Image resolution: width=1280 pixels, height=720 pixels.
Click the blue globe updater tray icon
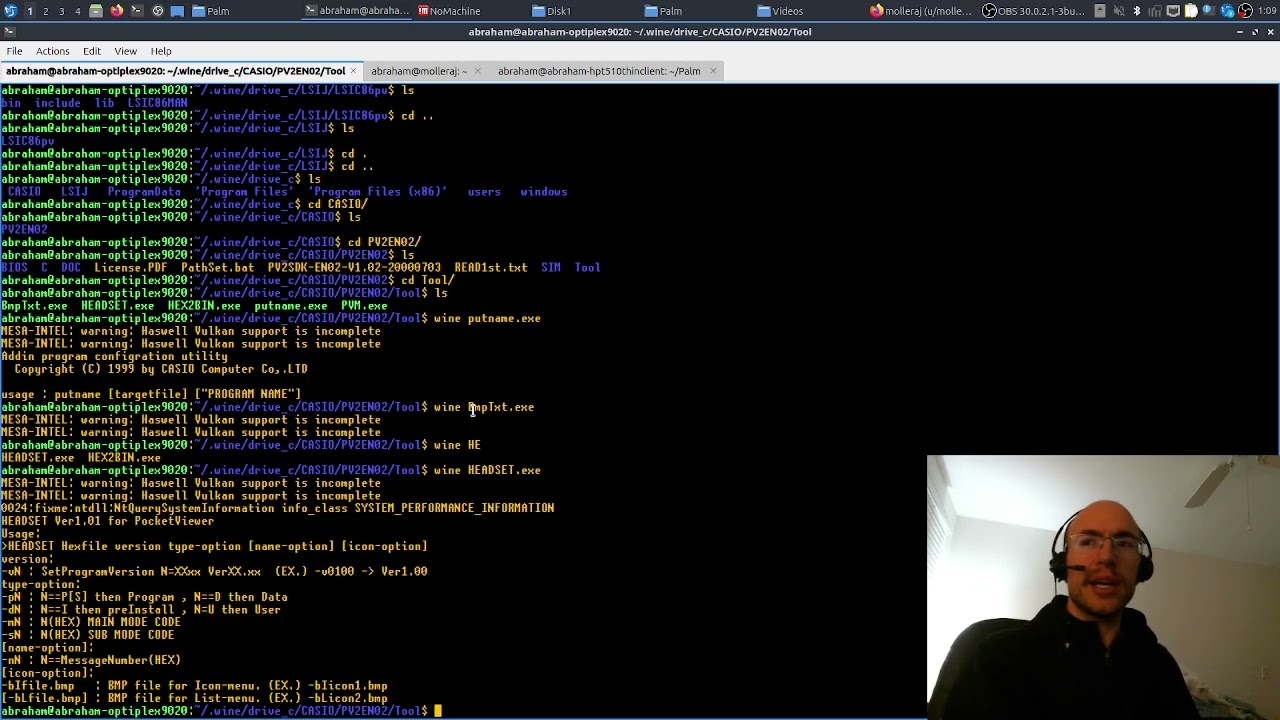[x=1227, y=11]
